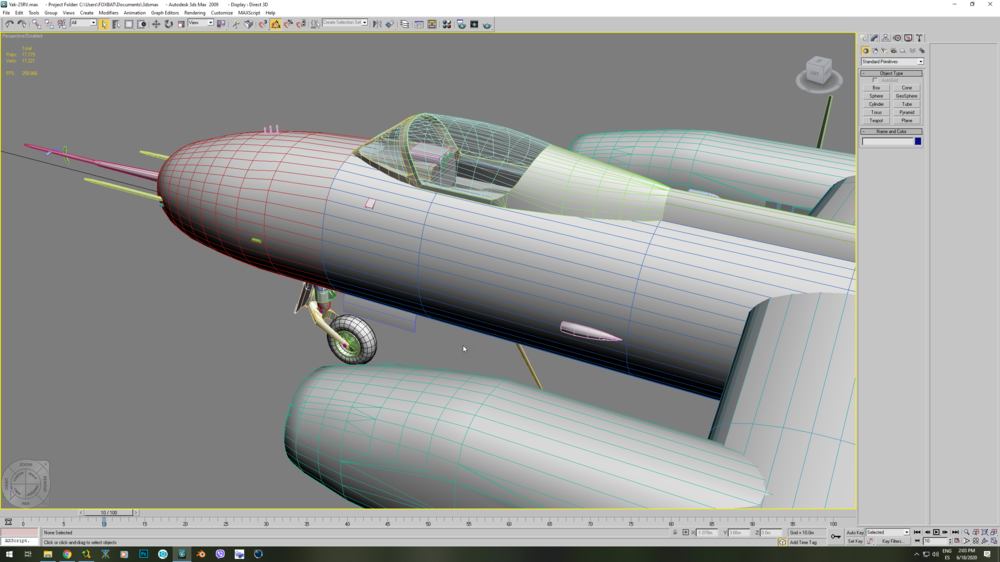Switch to the Modify command panel tab
The image size is (1000, 562).
(x=874, y=38)
